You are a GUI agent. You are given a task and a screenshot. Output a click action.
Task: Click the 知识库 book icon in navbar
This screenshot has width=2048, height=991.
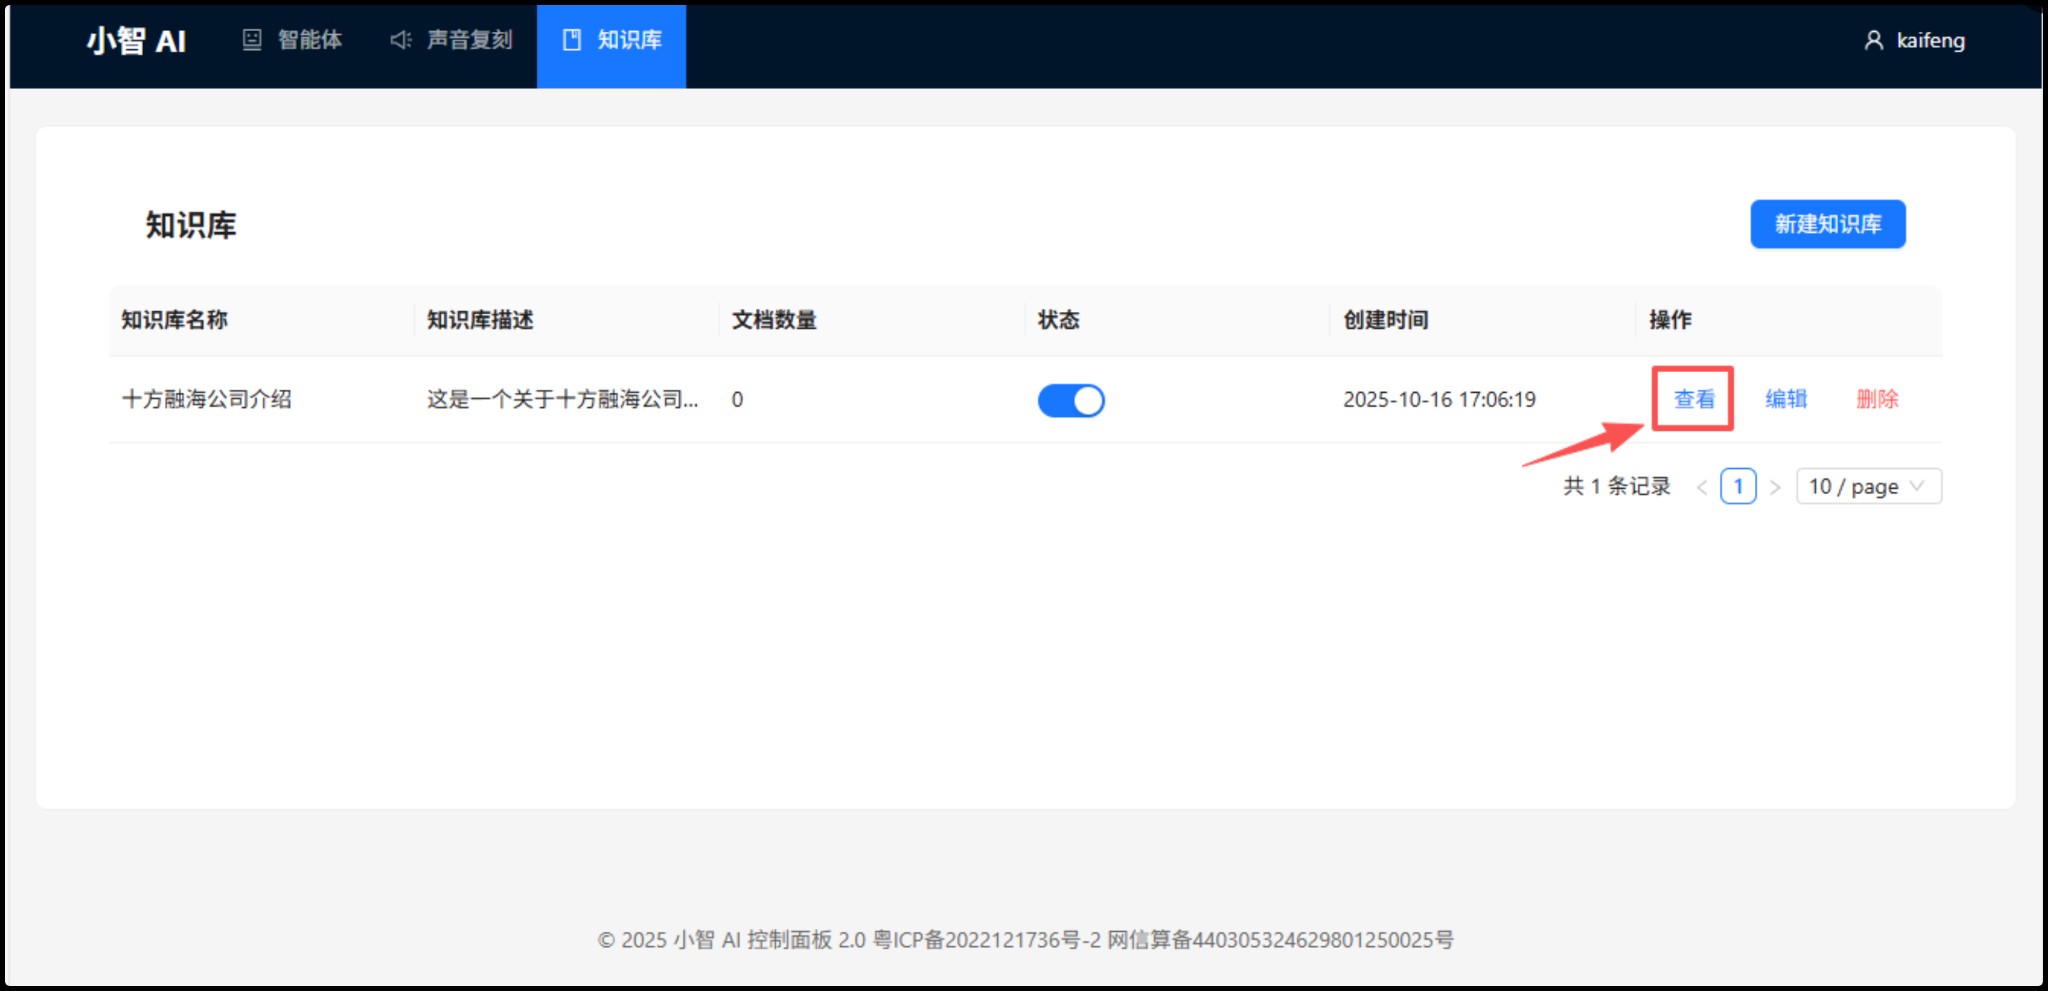coord(572,40)
